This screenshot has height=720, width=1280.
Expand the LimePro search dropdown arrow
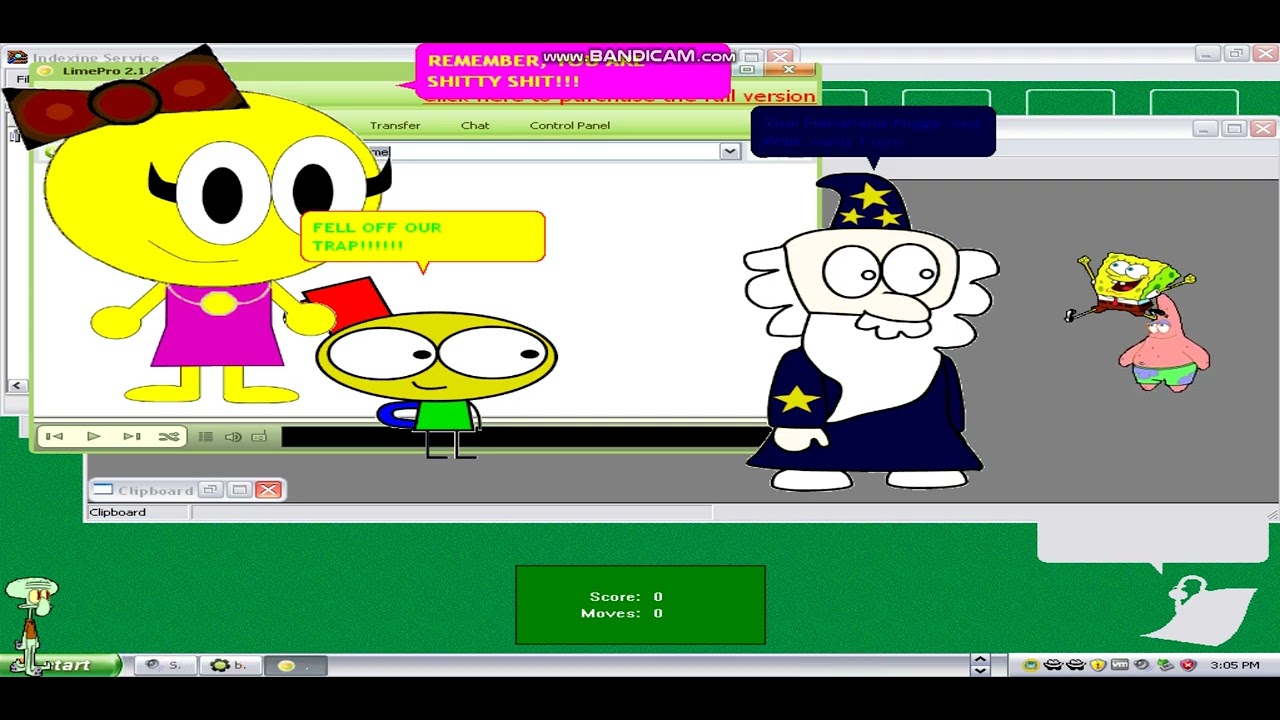point(729,151)
